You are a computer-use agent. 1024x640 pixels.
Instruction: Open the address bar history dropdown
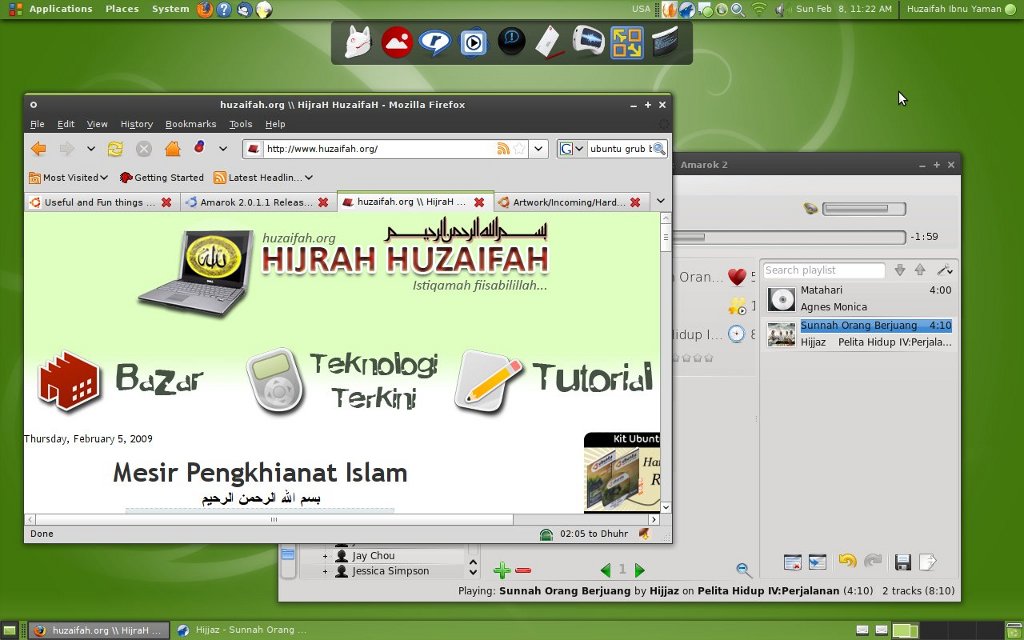[538, 149]
